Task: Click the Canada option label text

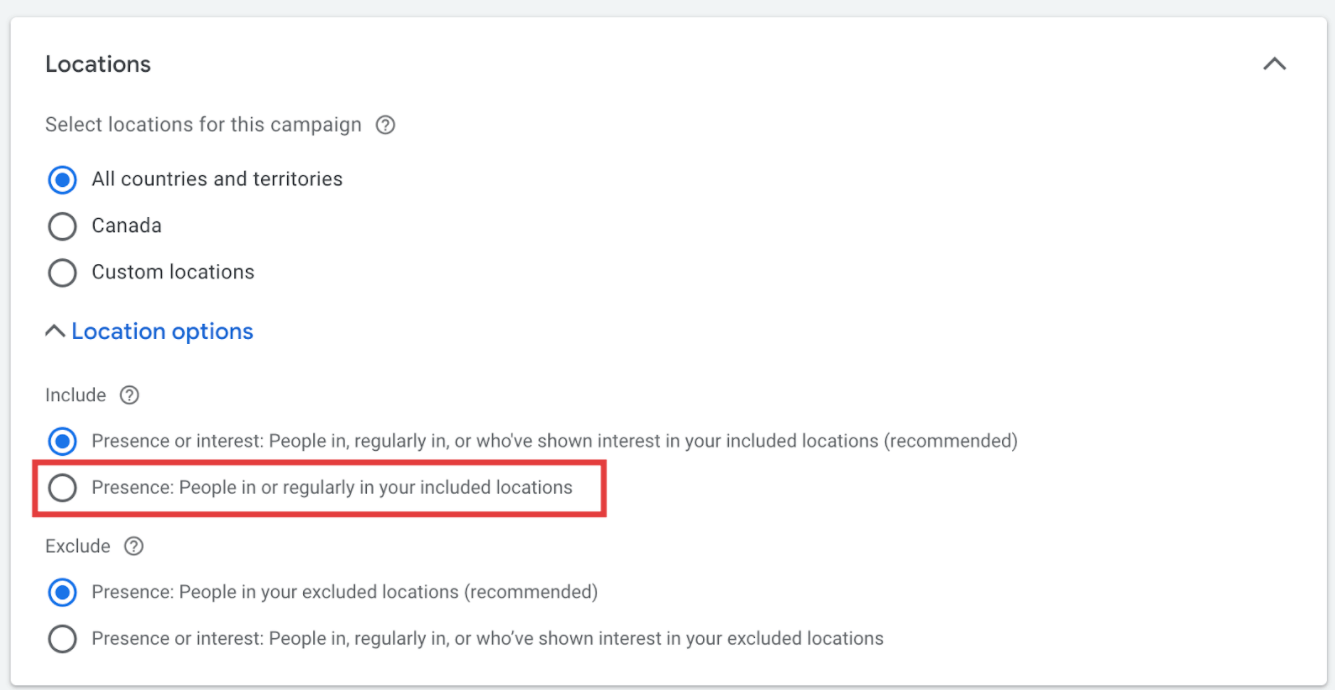Action: coord(127,225)
